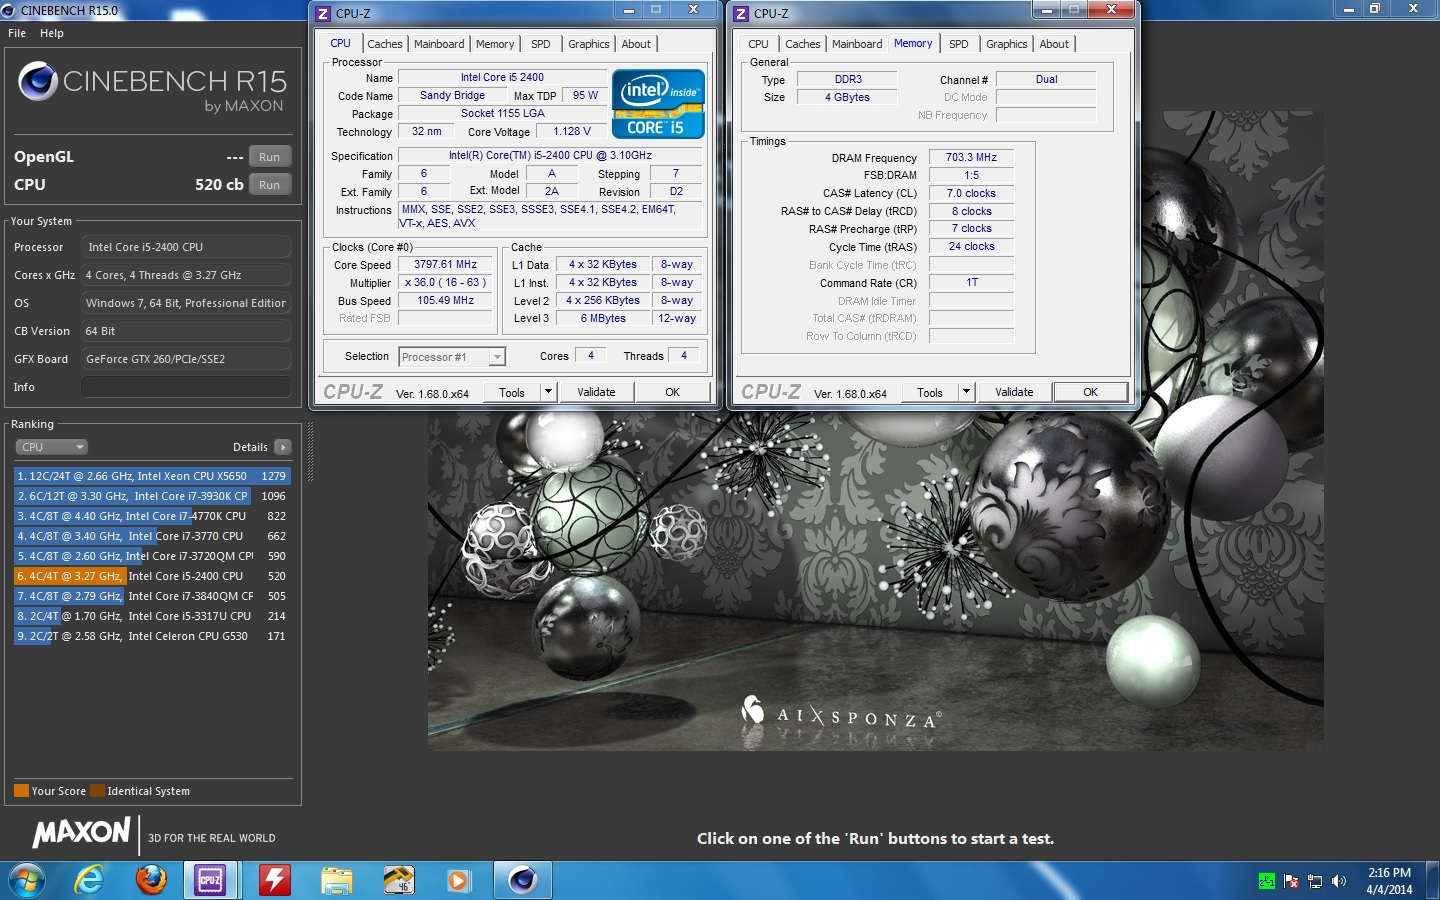Click the Intel Core i5 logo

tap(658, 103)
